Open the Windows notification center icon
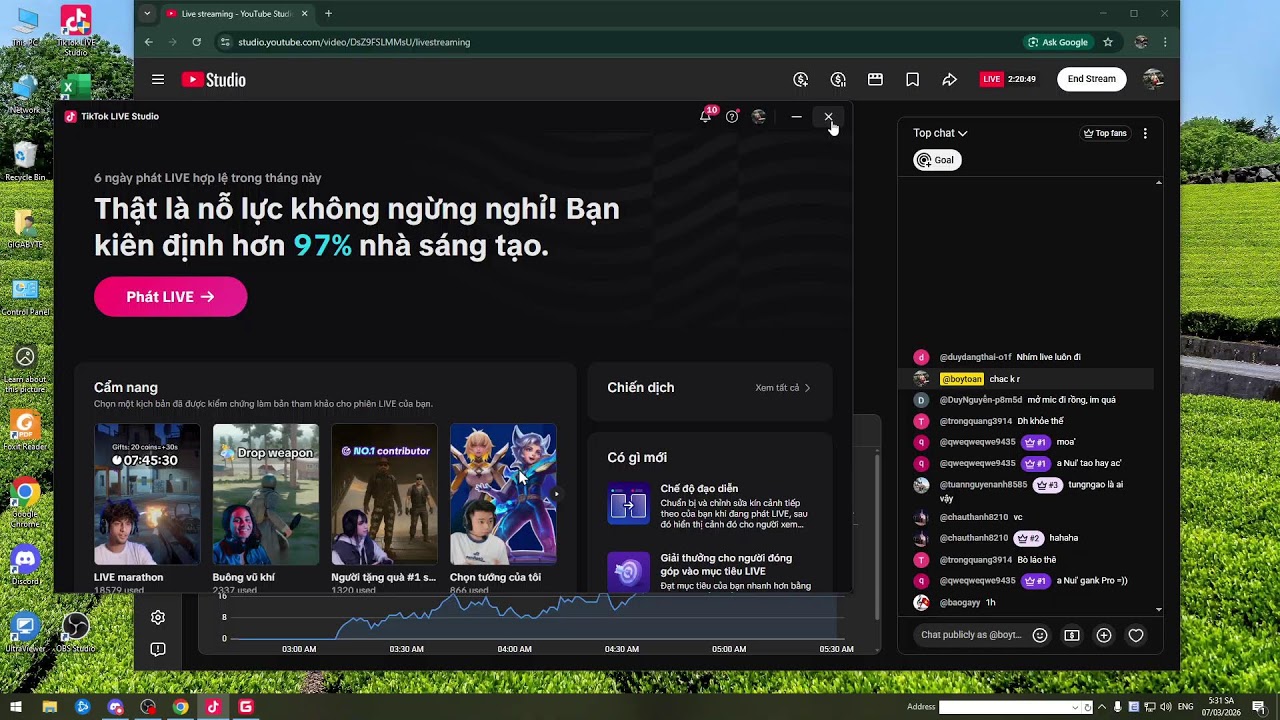1280x720 pixels. [x=1258, y=707]
